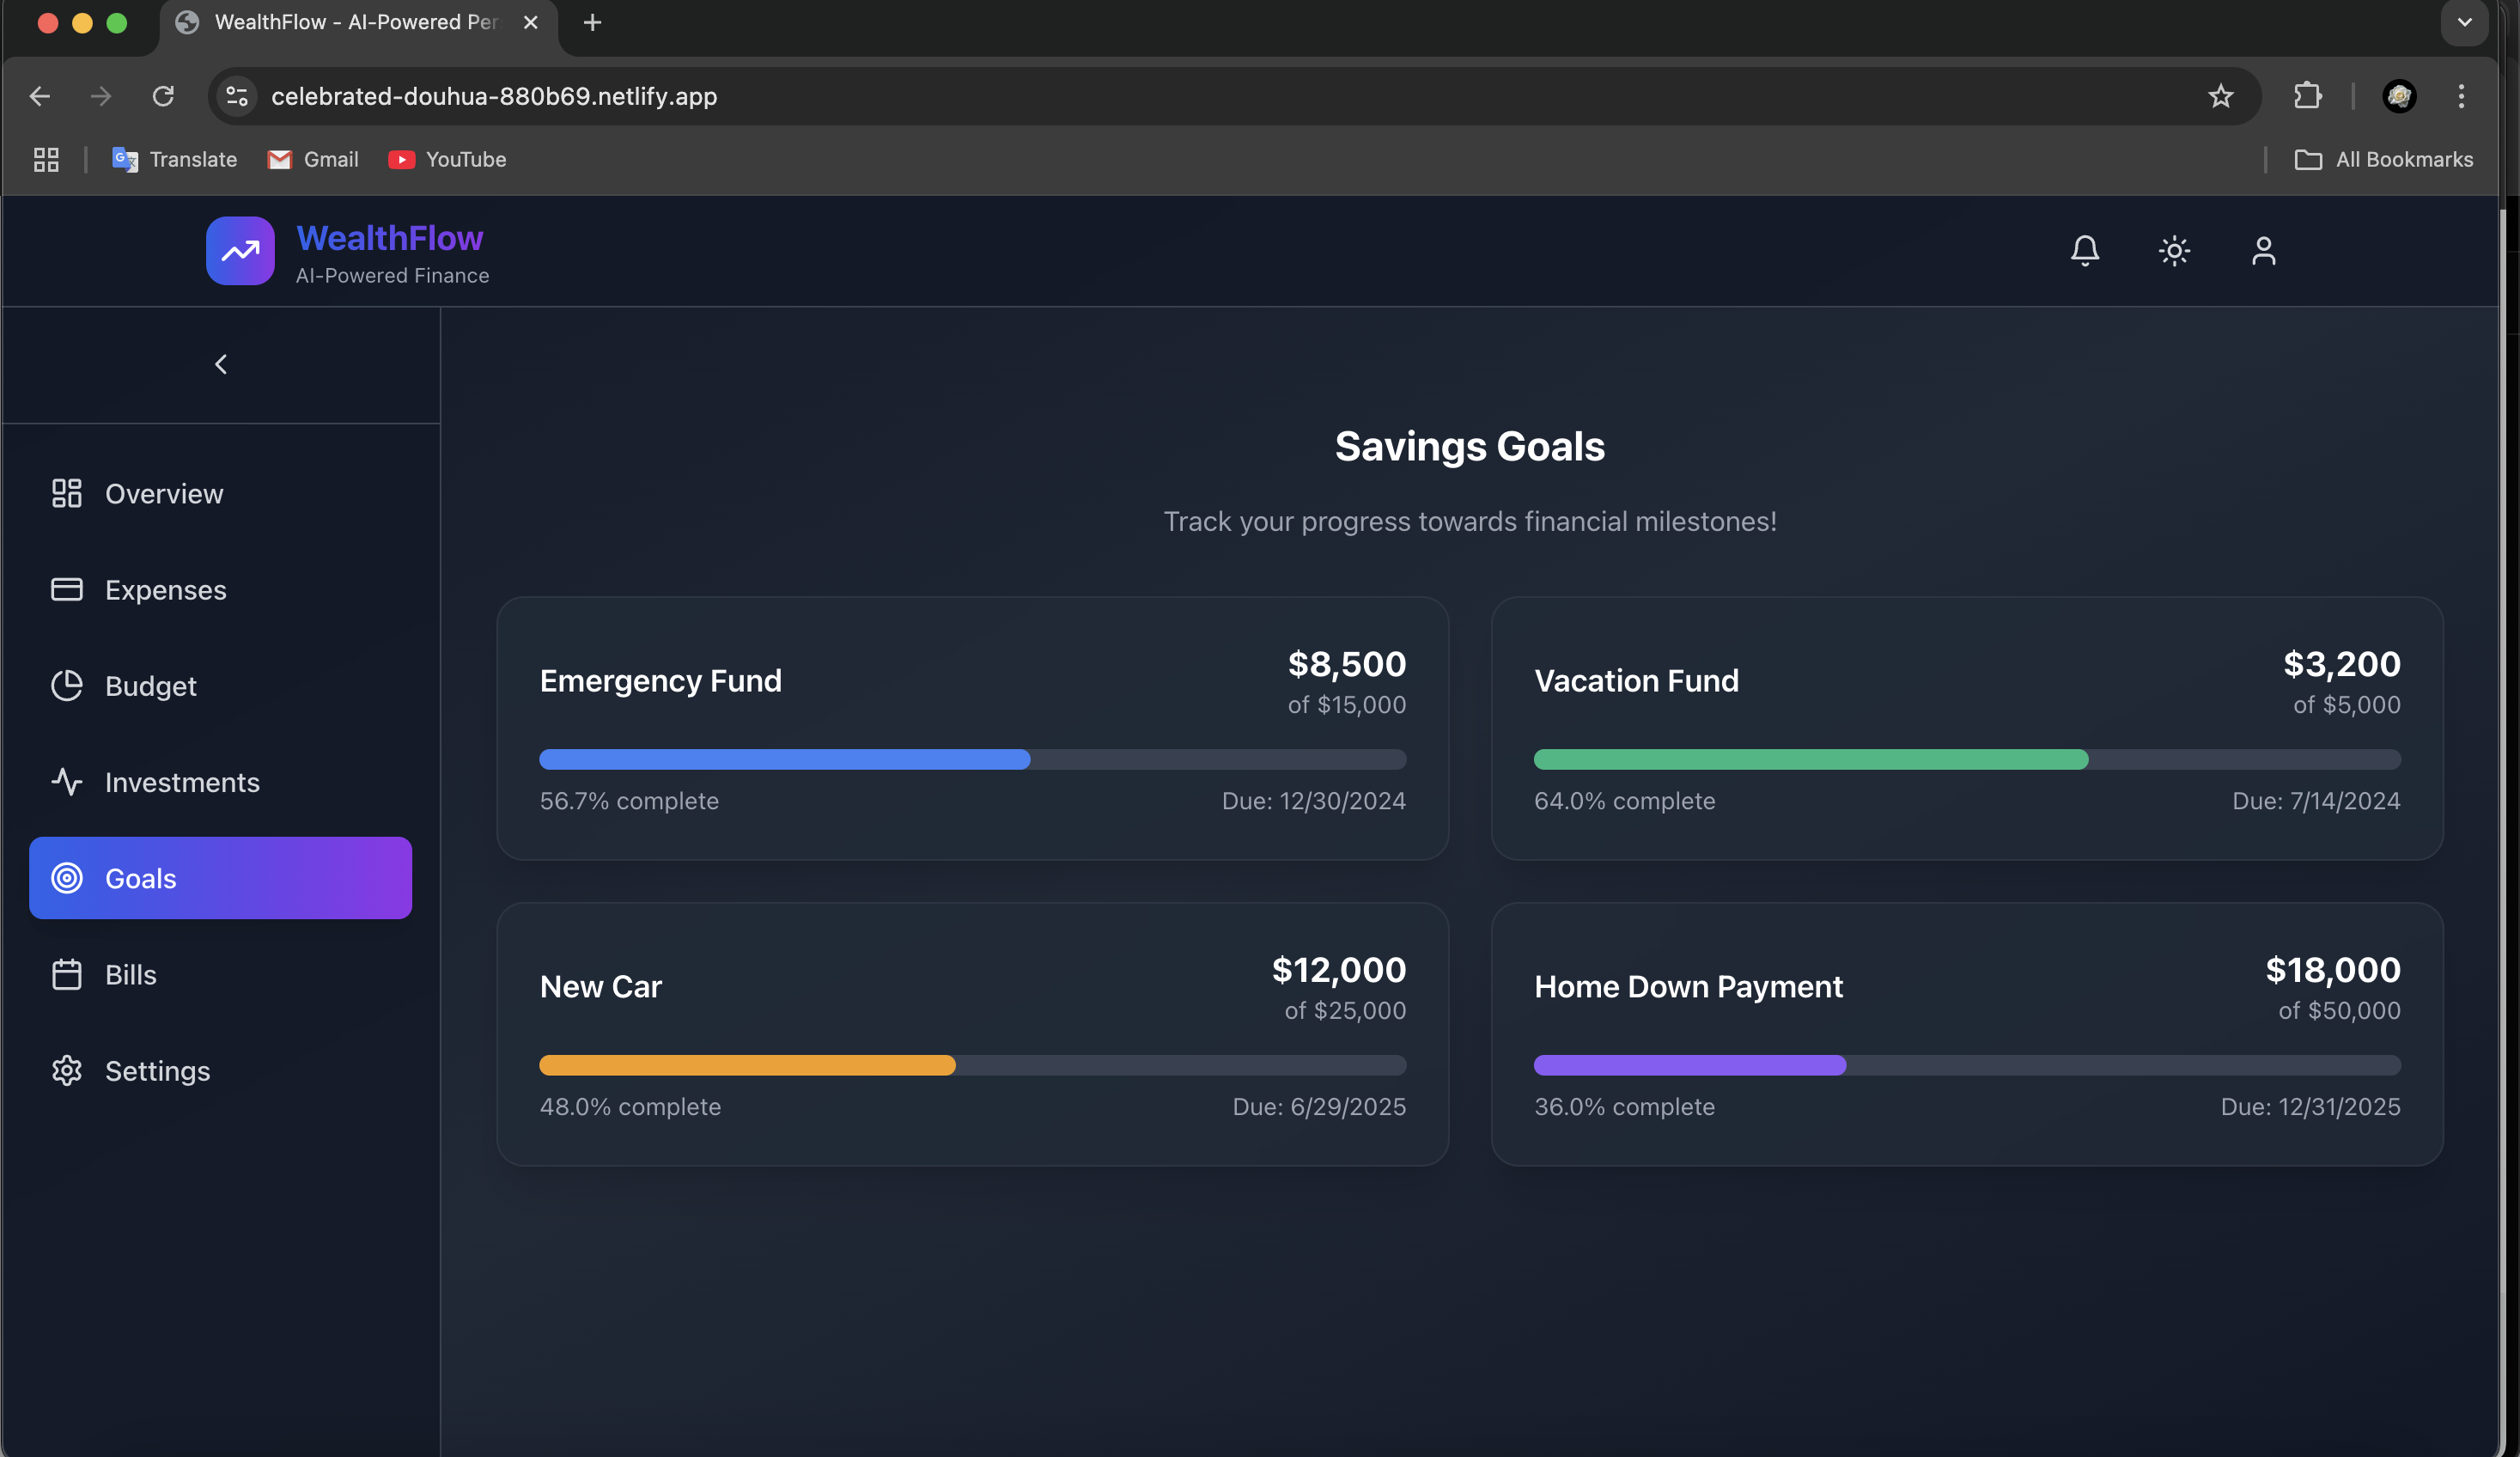The image size is (2520, 1457).
Task: Bookmark page with the star icon
Action: coord(2220,96)
